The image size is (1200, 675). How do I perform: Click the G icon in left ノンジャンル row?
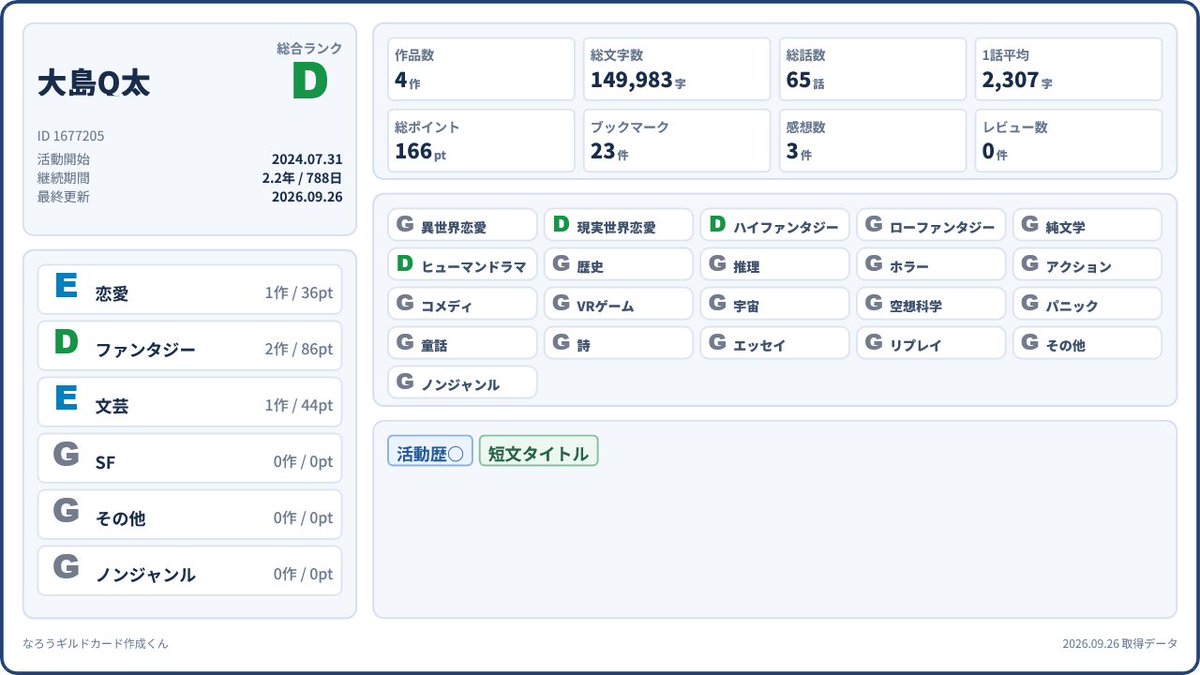coord(66,566)
